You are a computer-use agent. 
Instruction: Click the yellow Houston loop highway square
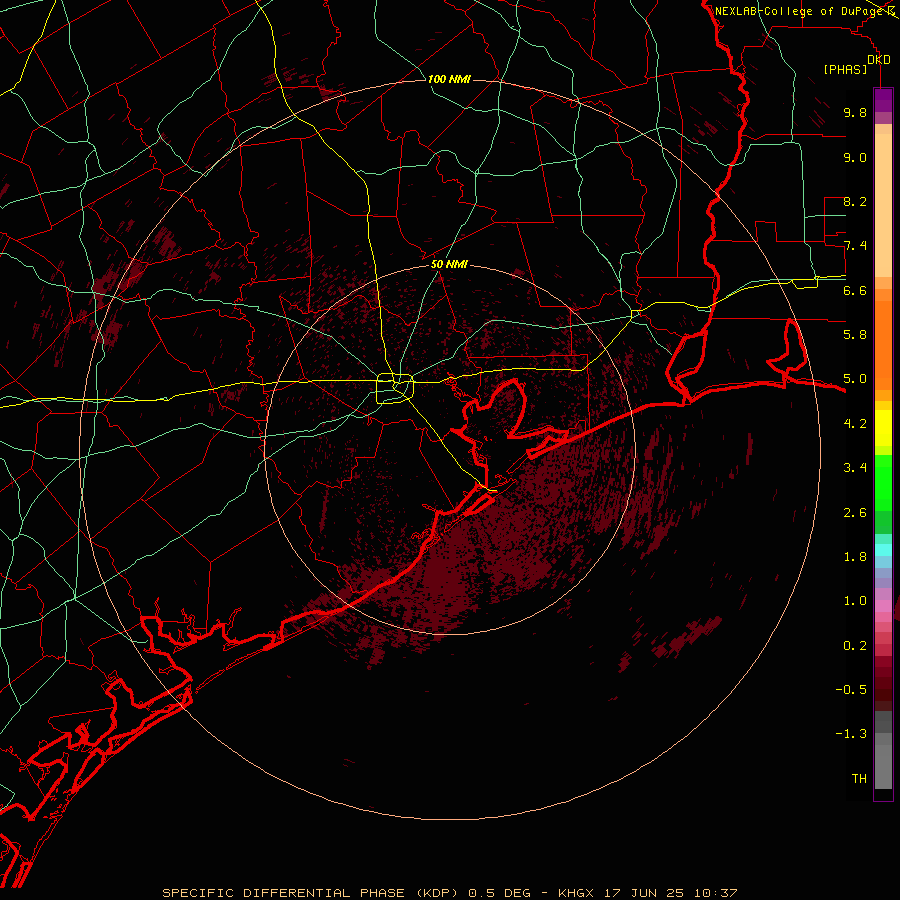[395, 388]
